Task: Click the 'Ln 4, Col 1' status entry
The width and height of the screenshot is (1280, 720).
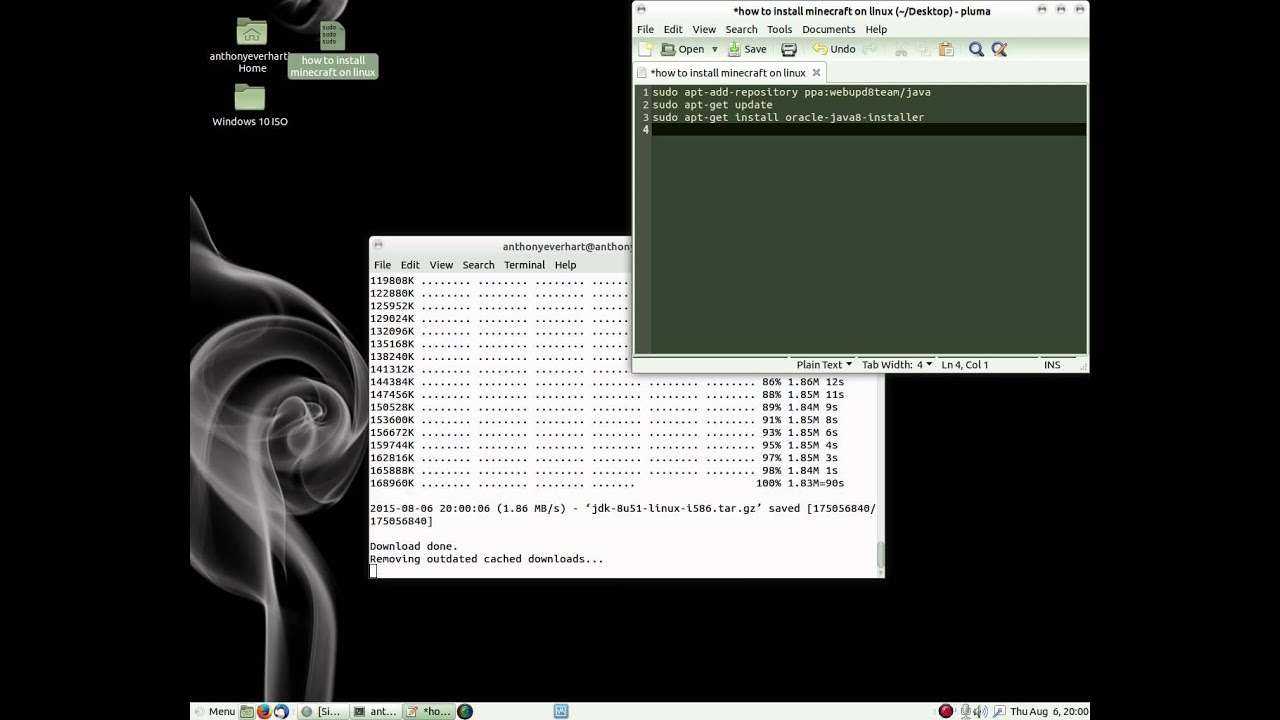Action: coord(964,365)
